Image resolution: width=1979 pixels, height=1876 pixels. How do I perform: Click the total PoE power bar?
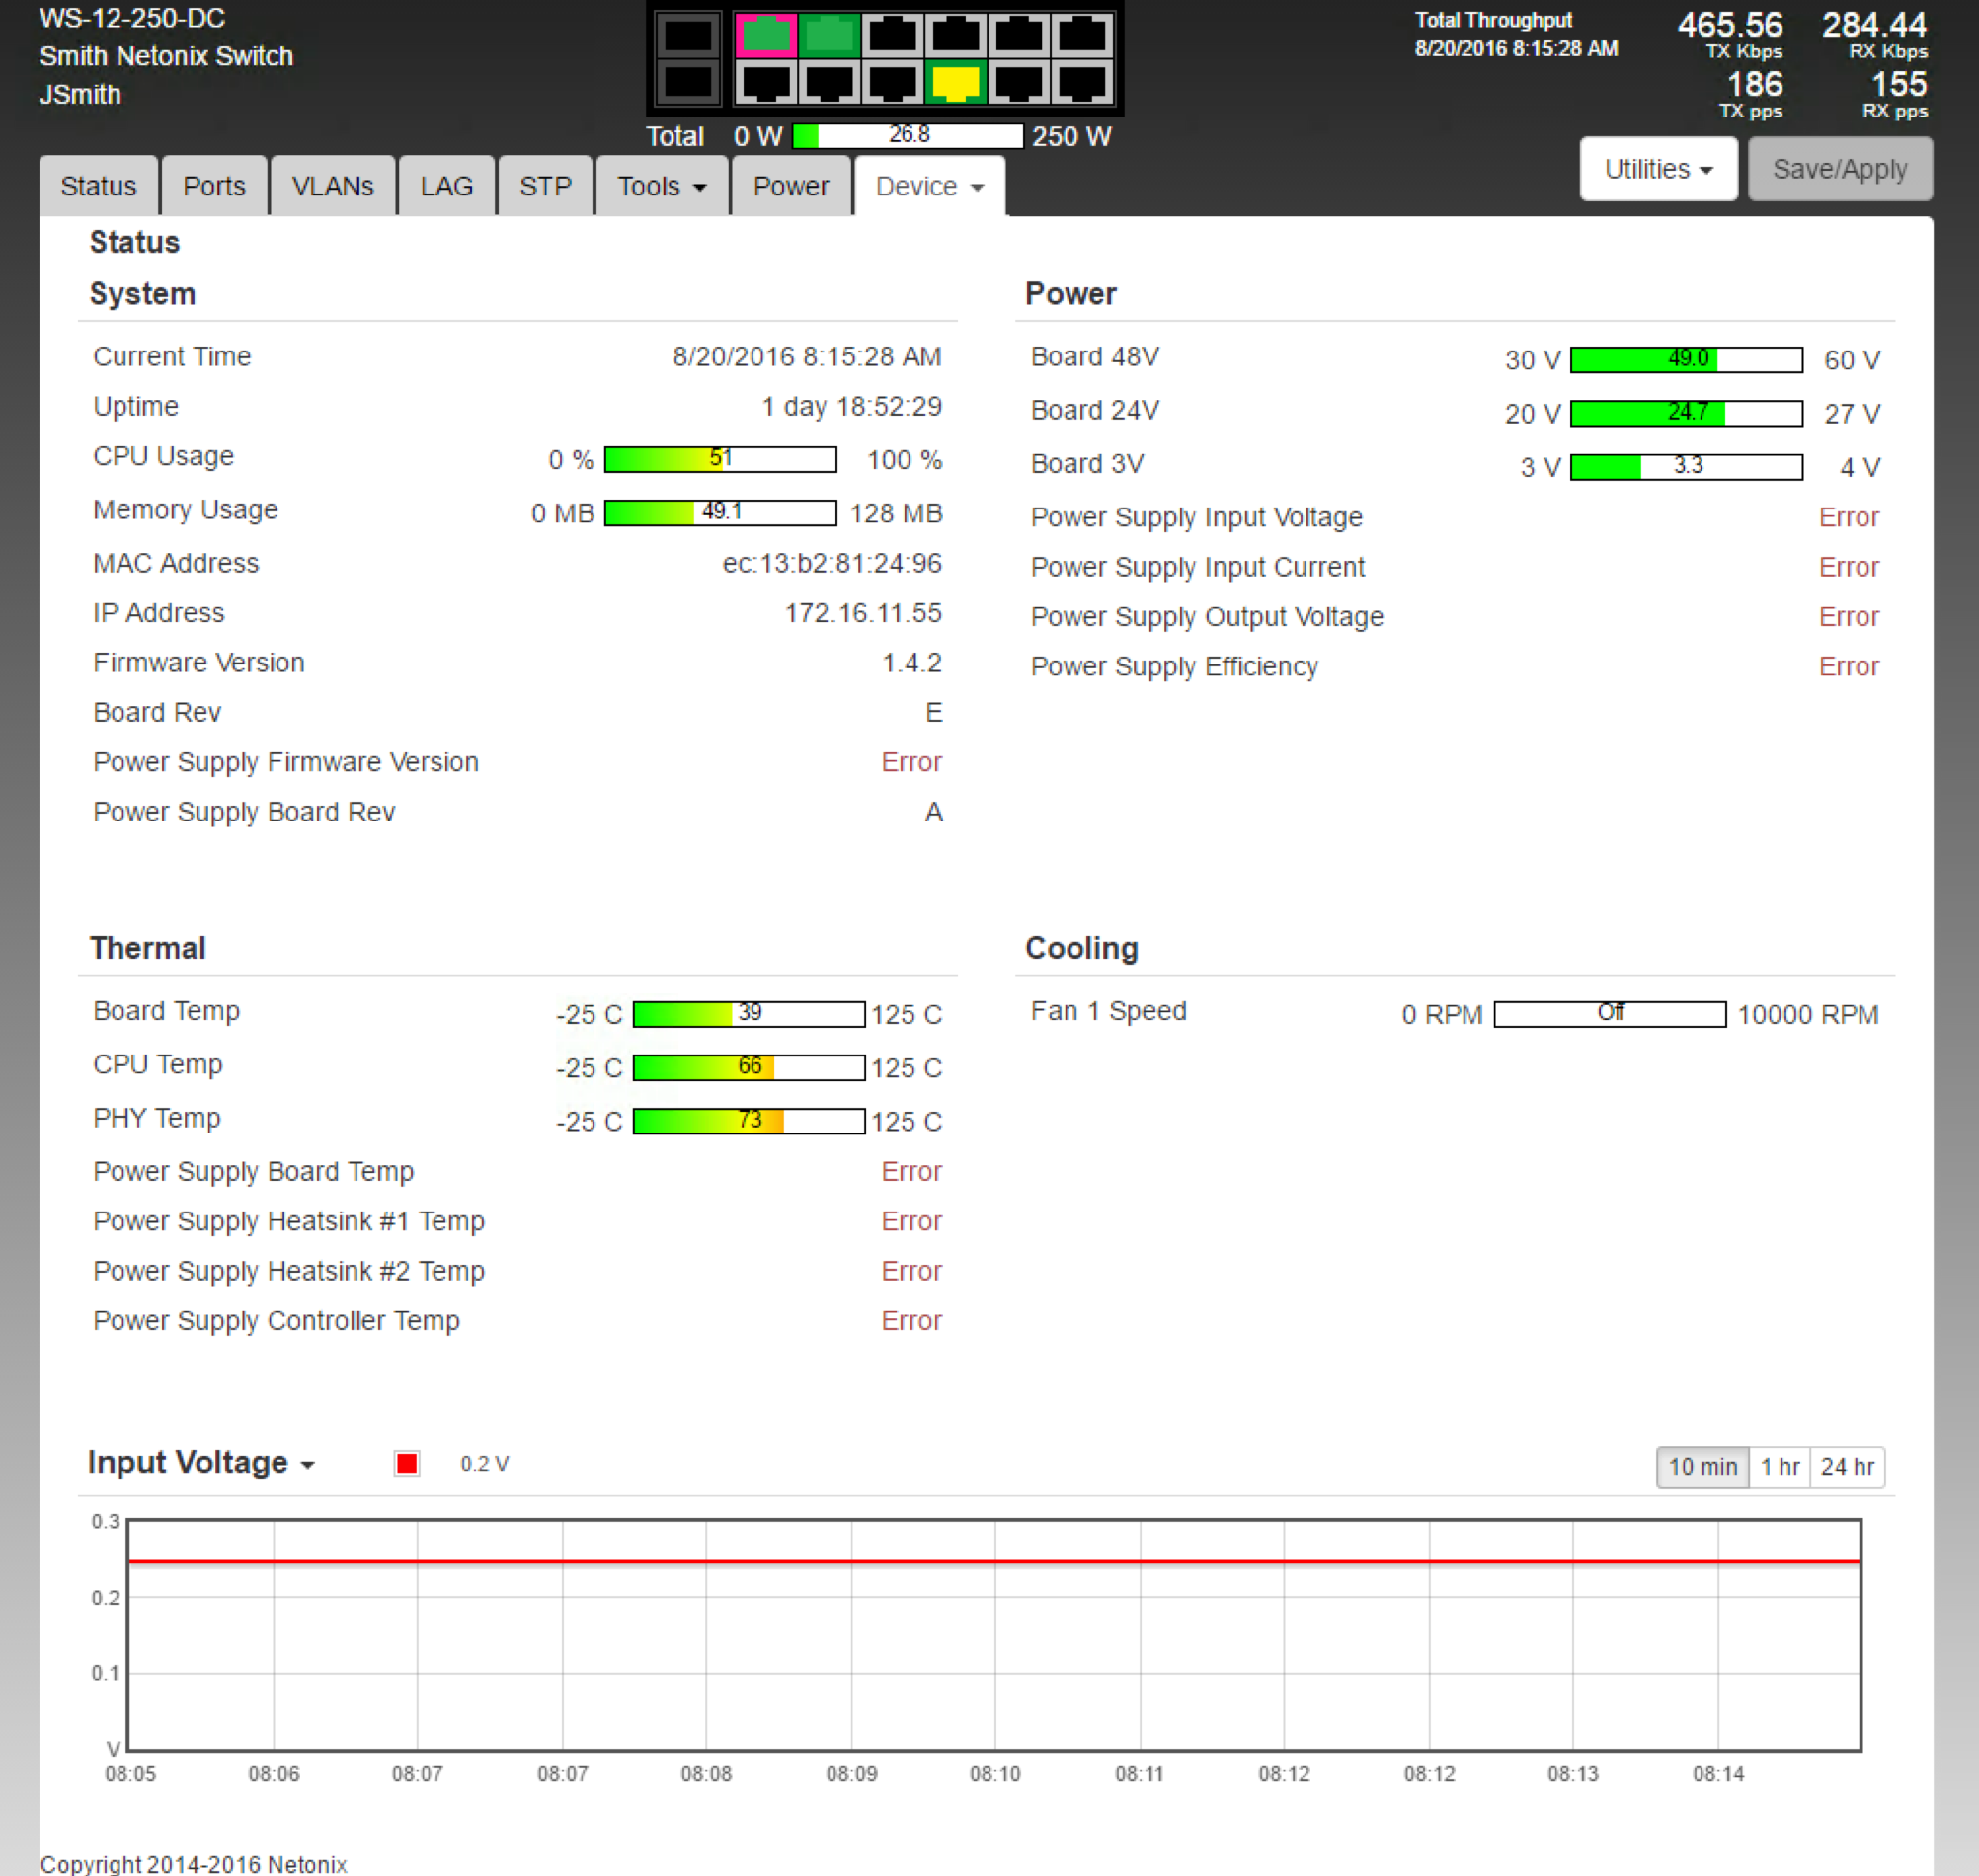907,136
